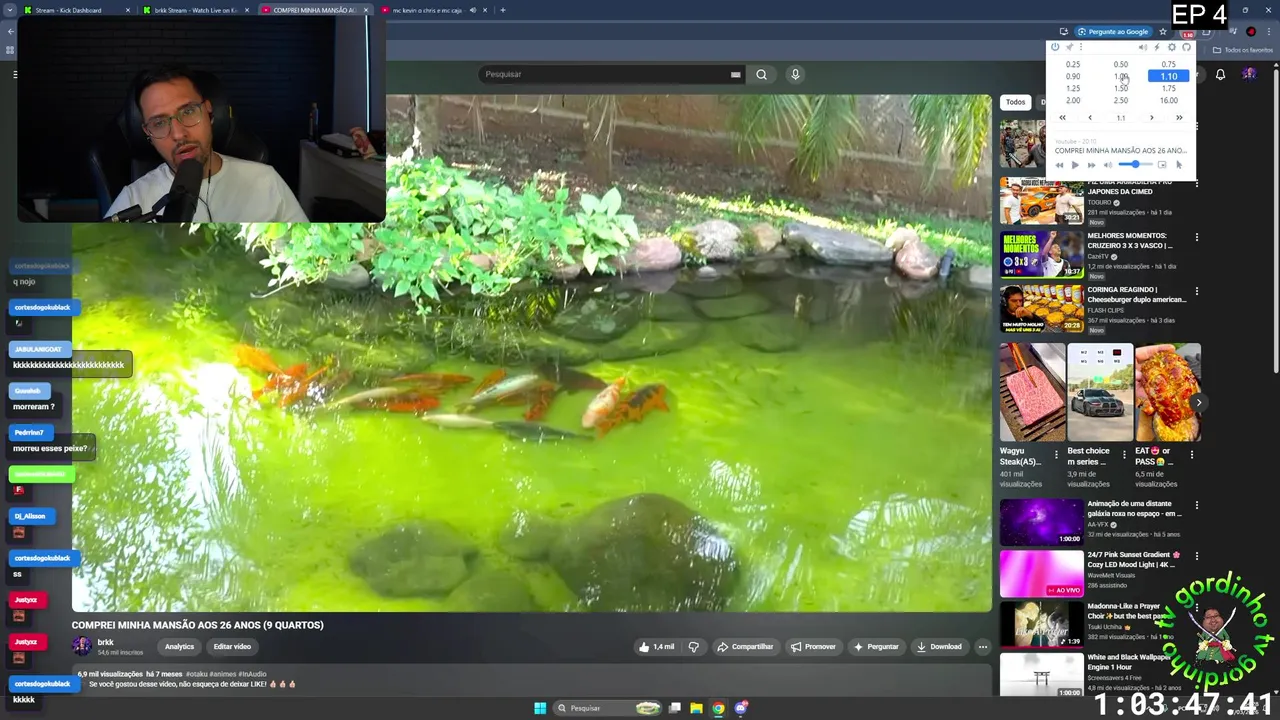Click YouTube search magnifier button
Image resolution: width=1280 pixels, height=720 pixels.
pyautogui.click(x=761, y=74)
